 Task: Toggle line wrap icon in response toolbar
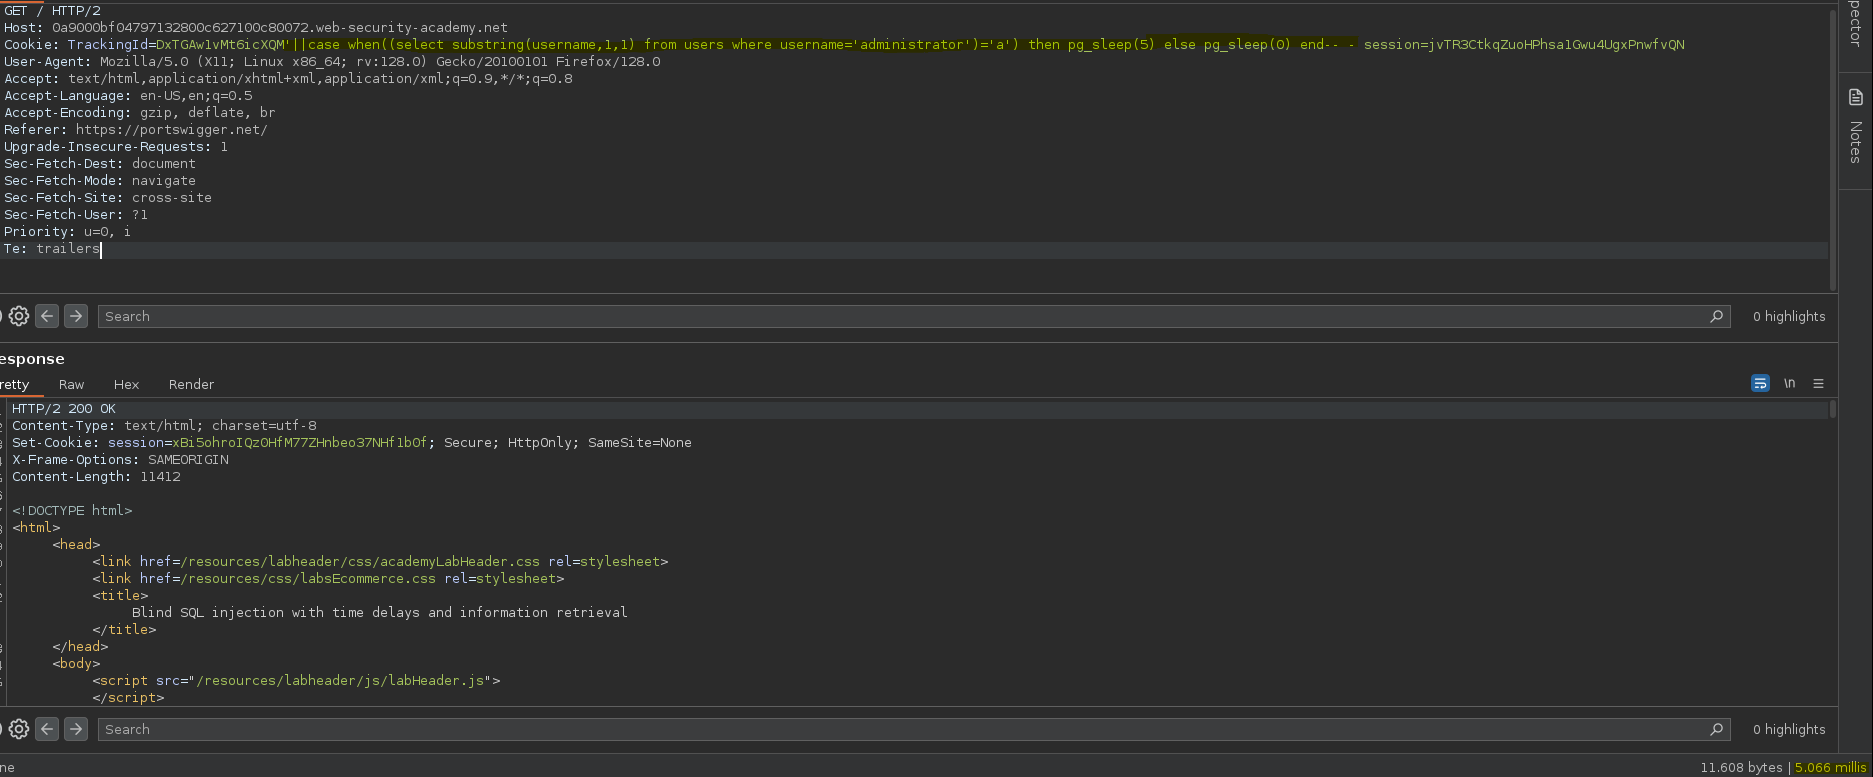pos(1760,383)
